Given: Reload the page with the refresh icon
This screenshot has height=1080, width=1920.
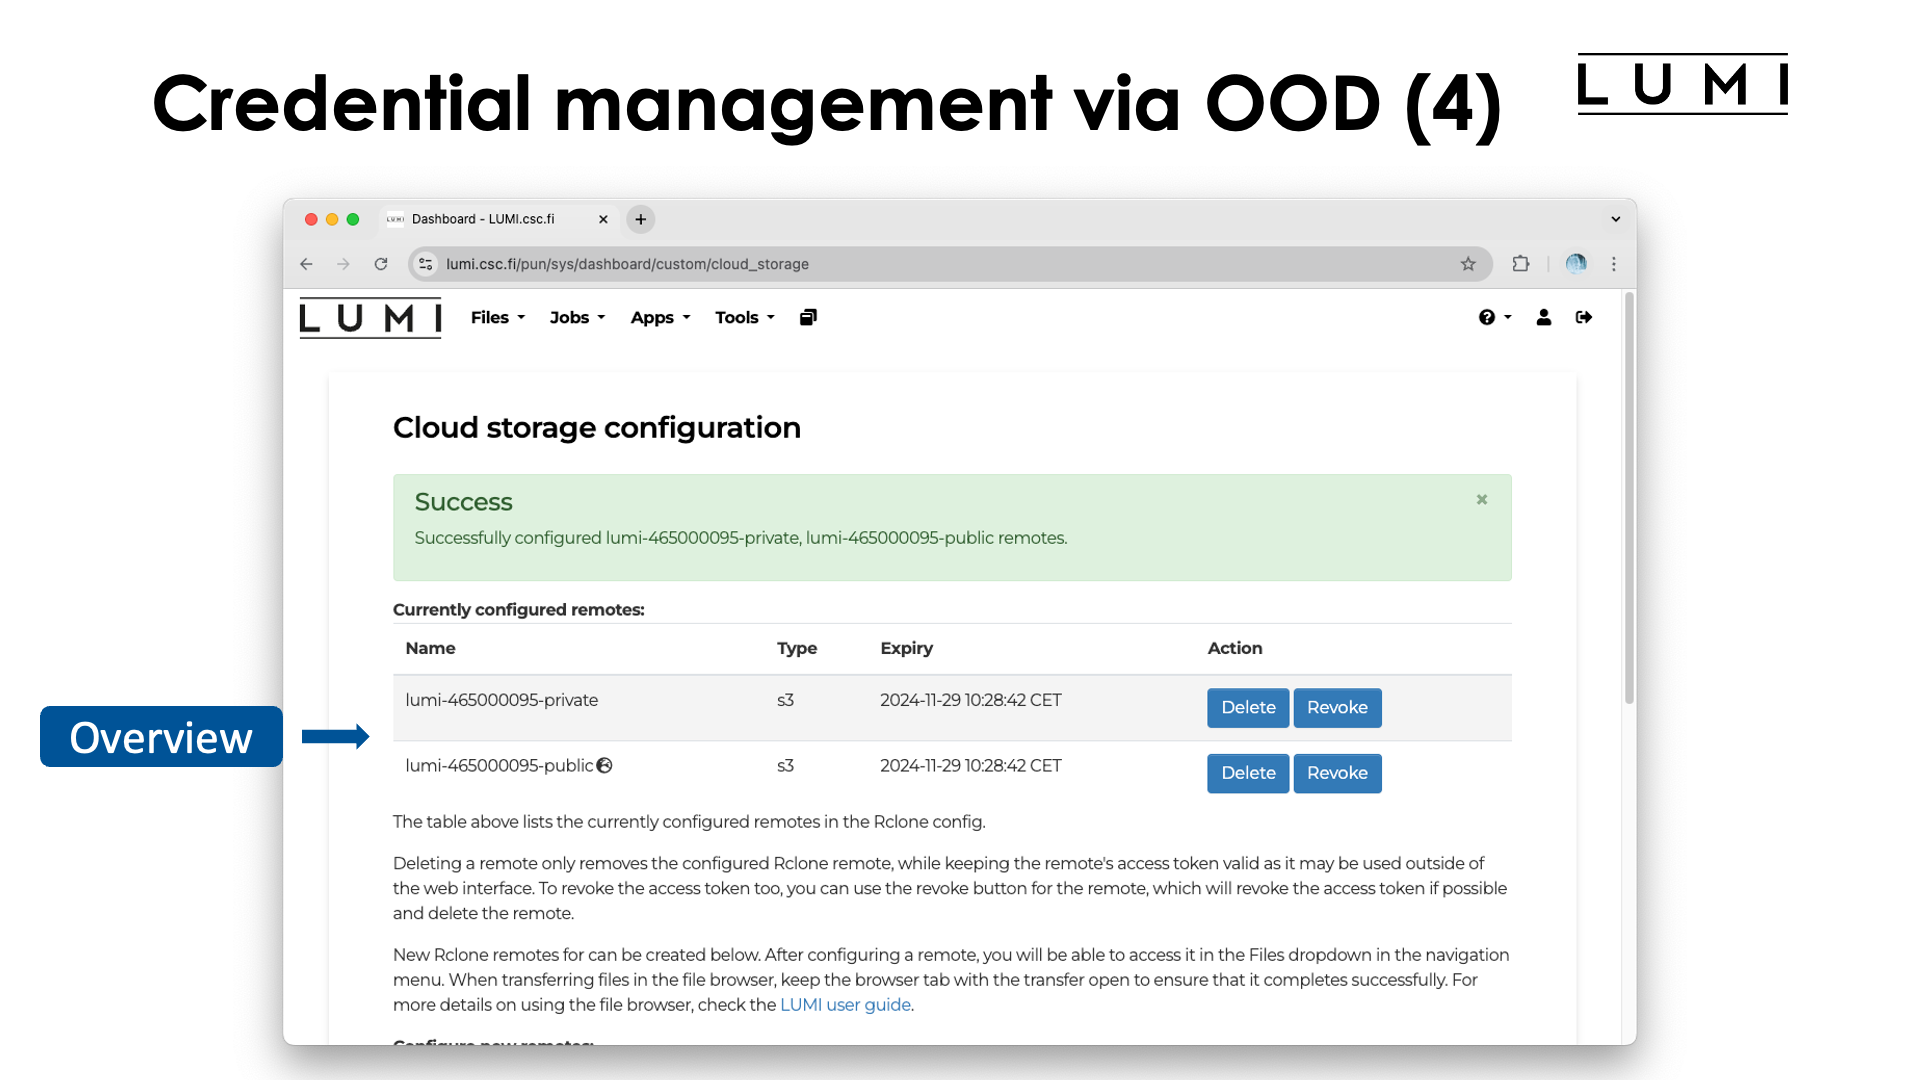Looking at the screenshot, I should pyautogui.click(x=381, y=264).
